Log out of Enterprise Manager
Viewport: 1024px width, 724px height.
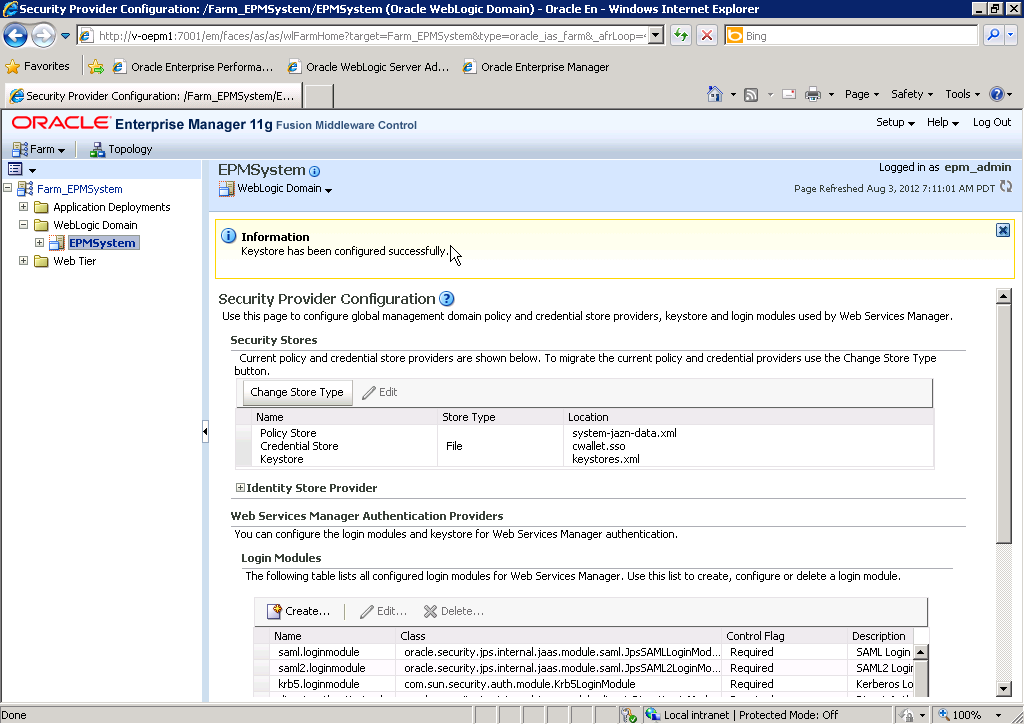coord(990,121)
